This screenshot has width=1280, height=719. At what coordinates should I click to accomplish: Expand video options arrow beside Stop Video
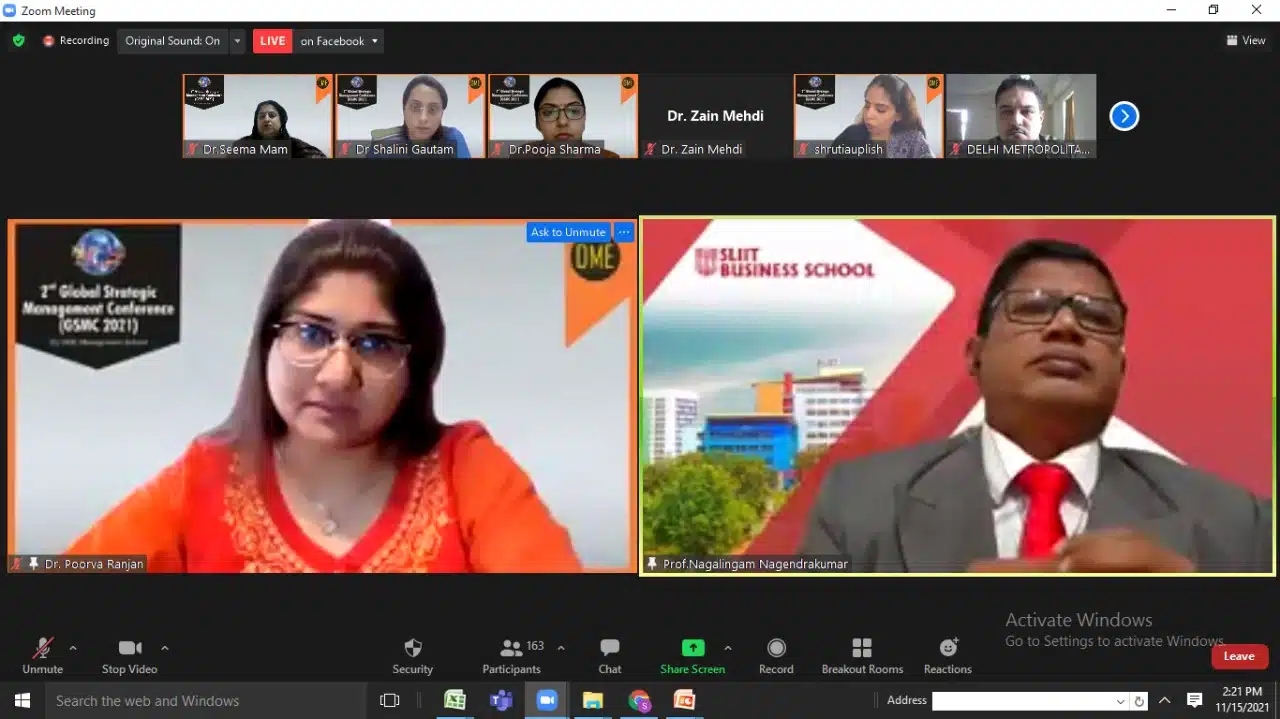click(165, 648)
